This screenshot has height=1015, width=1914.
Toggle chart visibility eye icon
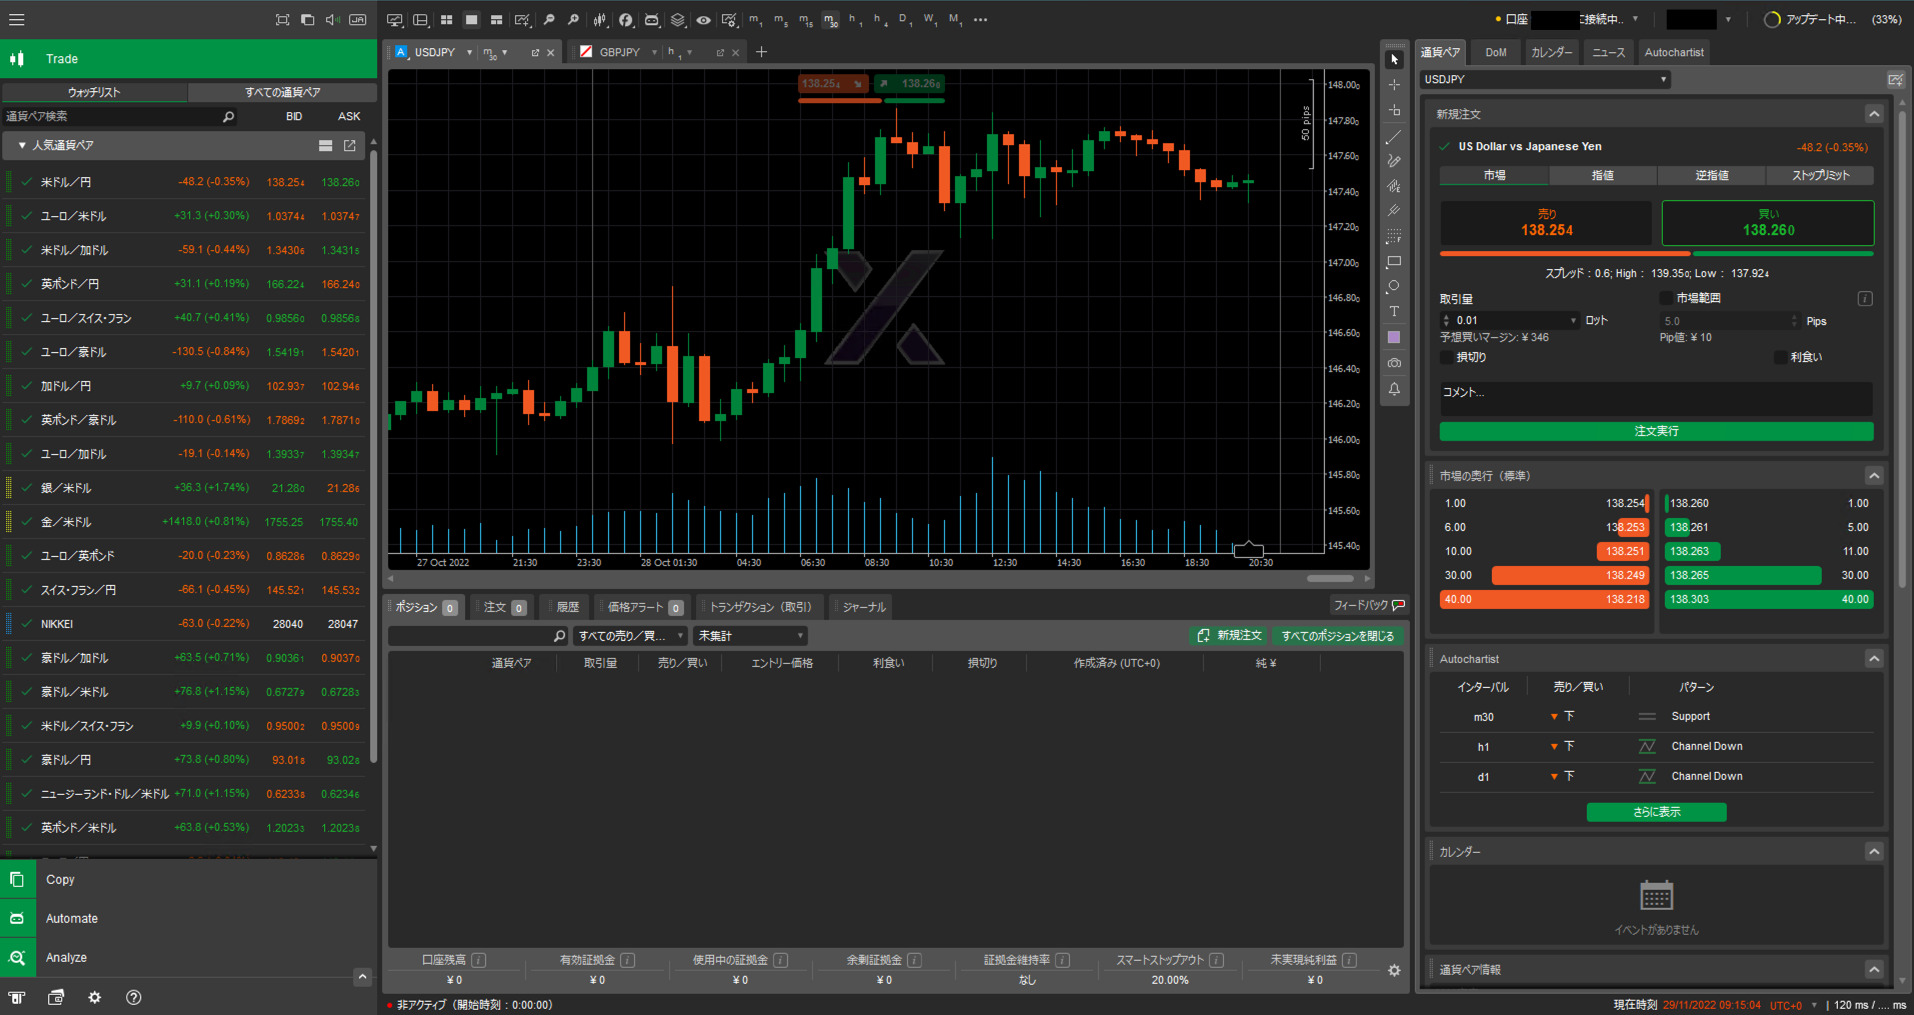704,20
